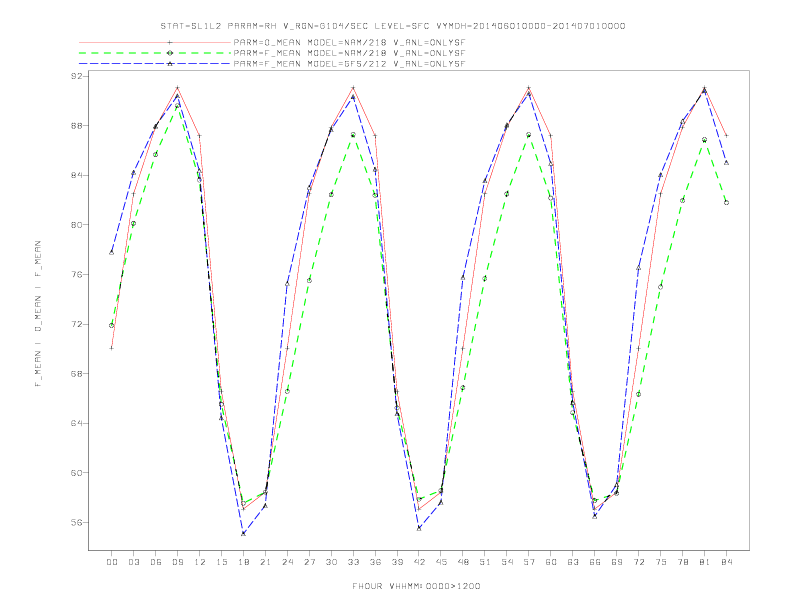Click the green circle data point at hour 75

[661, 287]
